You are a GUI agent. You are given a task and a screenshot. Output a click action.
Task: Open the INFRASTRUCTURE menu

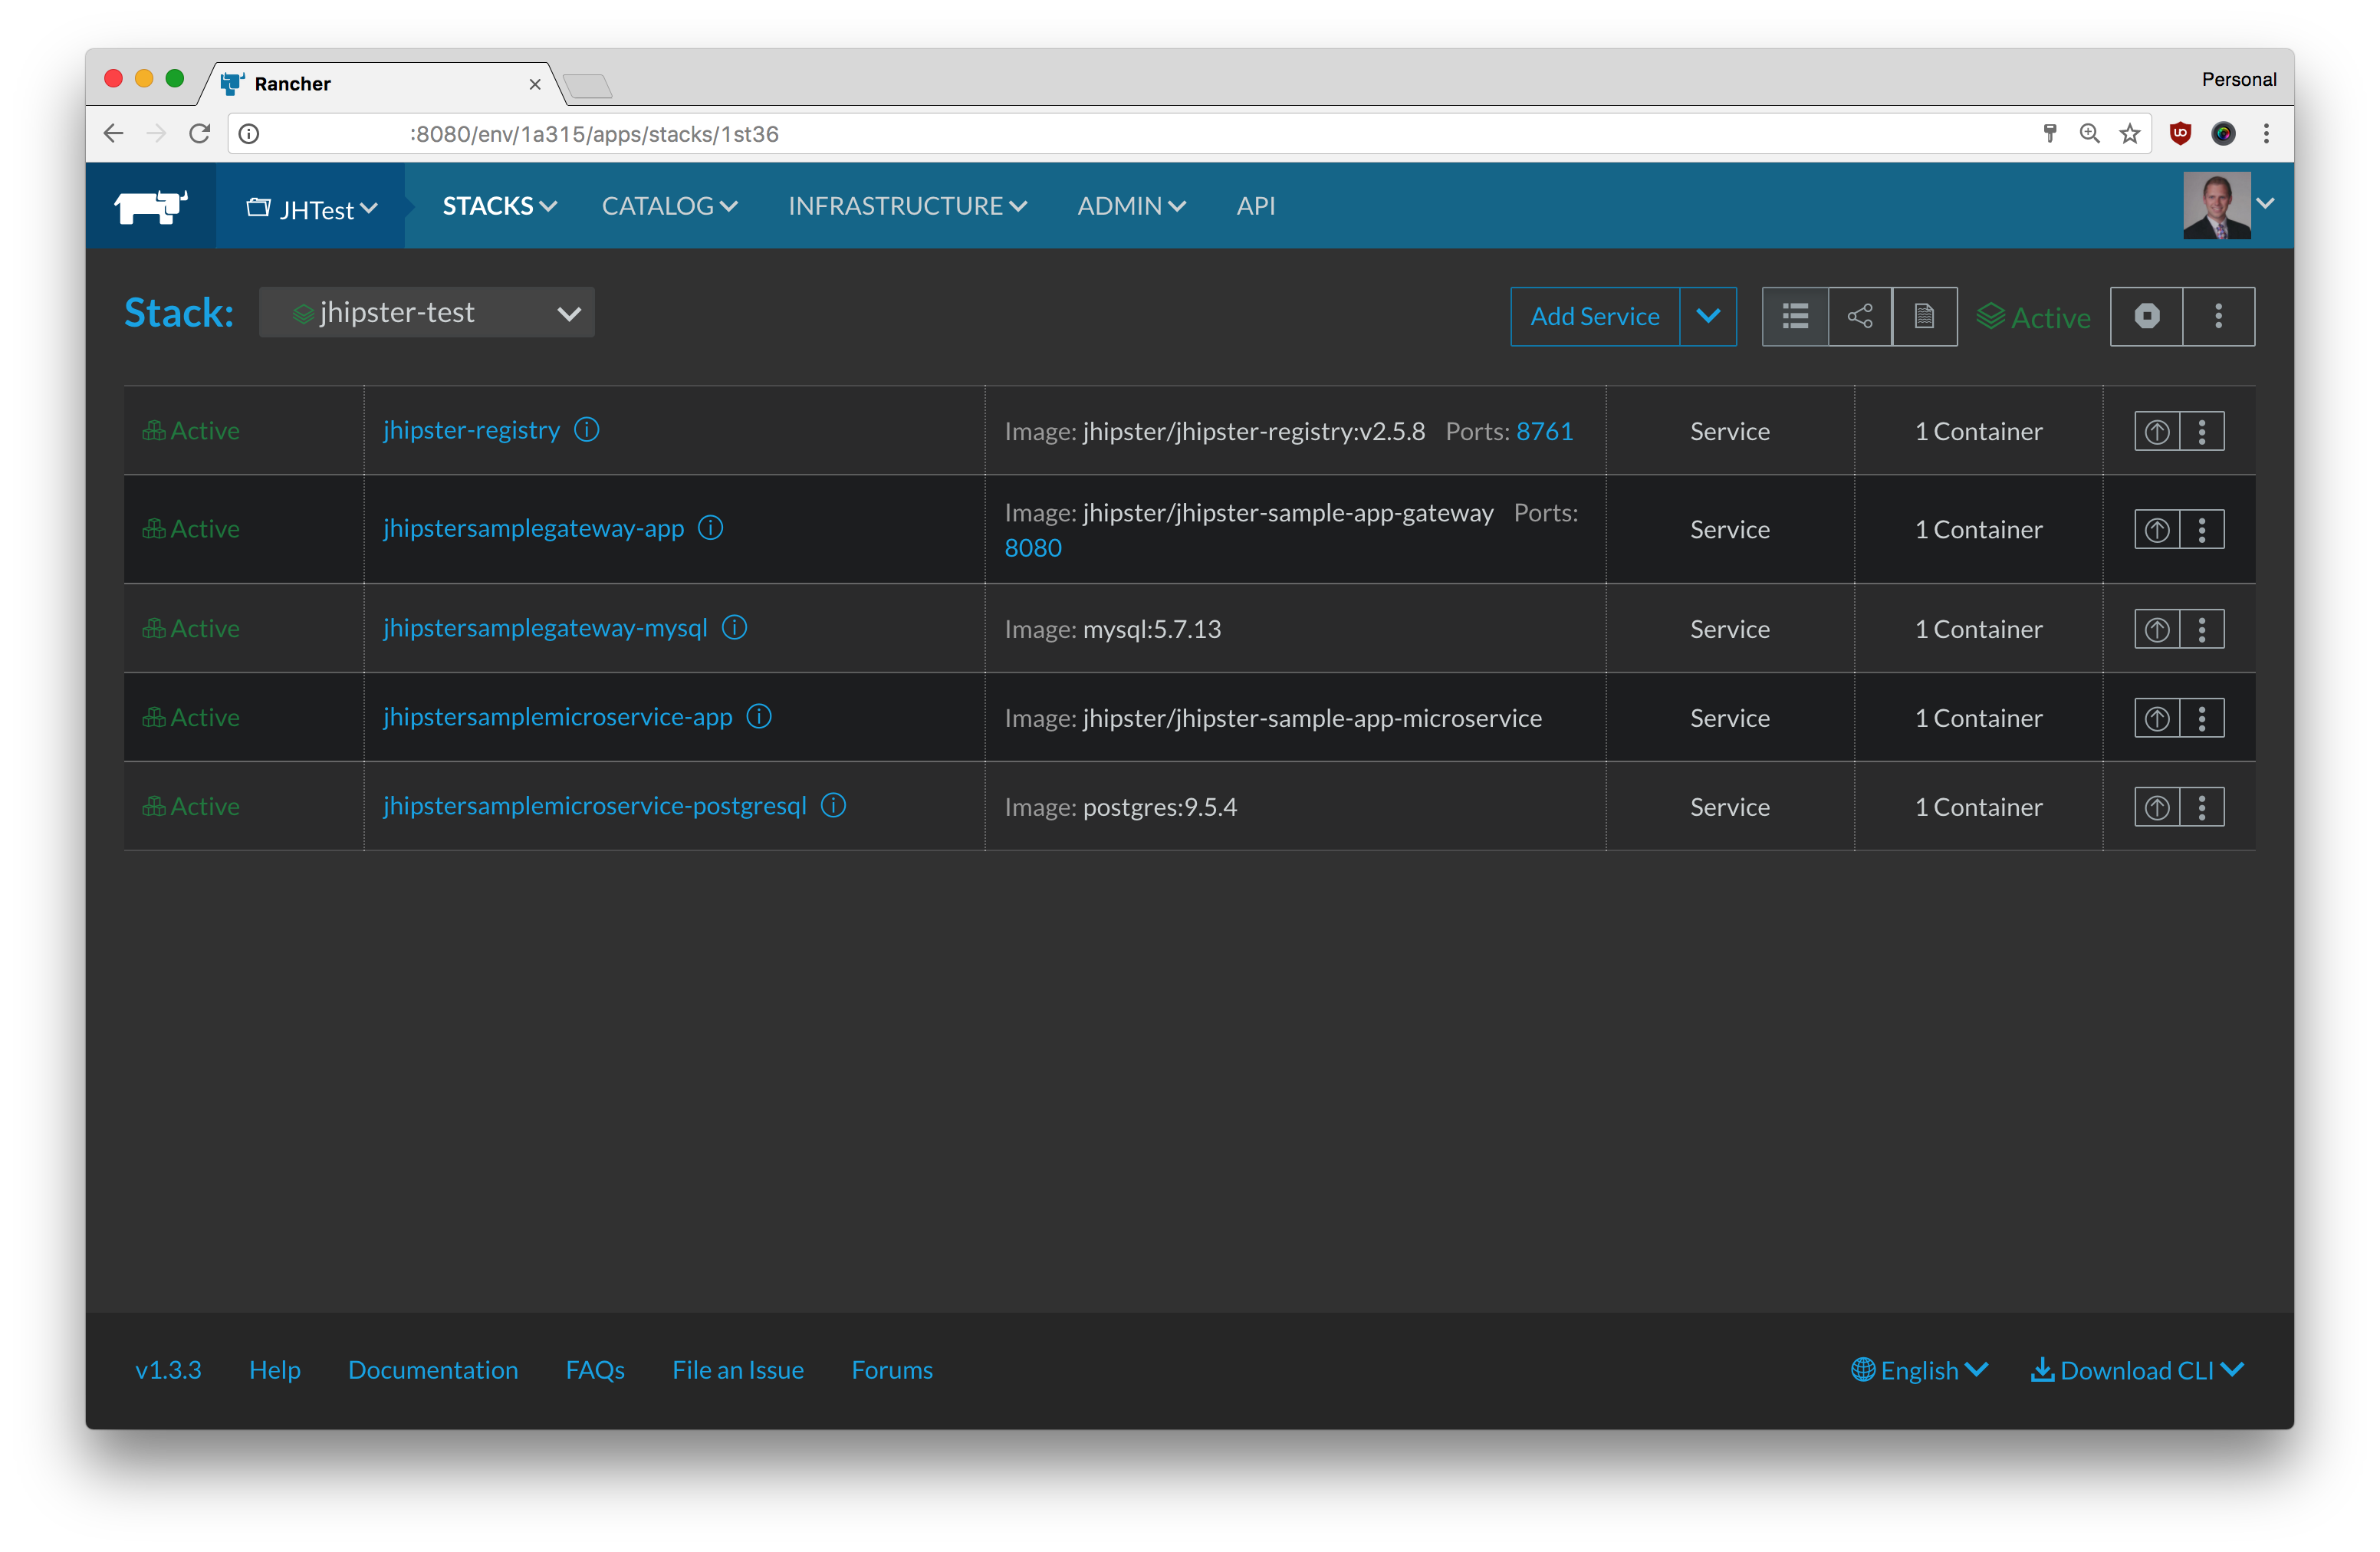pyautogui.click(x=907, y=206)
